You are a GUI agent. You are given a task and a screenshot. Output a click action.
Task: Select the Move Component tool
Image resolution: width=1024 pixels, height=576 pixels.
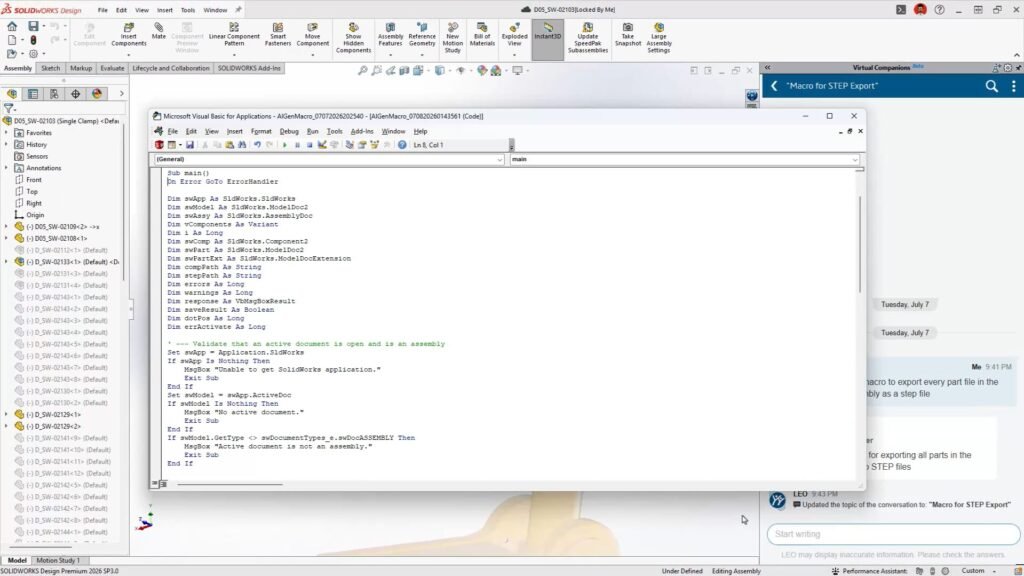pyautogui.click(x=312, y=35)
